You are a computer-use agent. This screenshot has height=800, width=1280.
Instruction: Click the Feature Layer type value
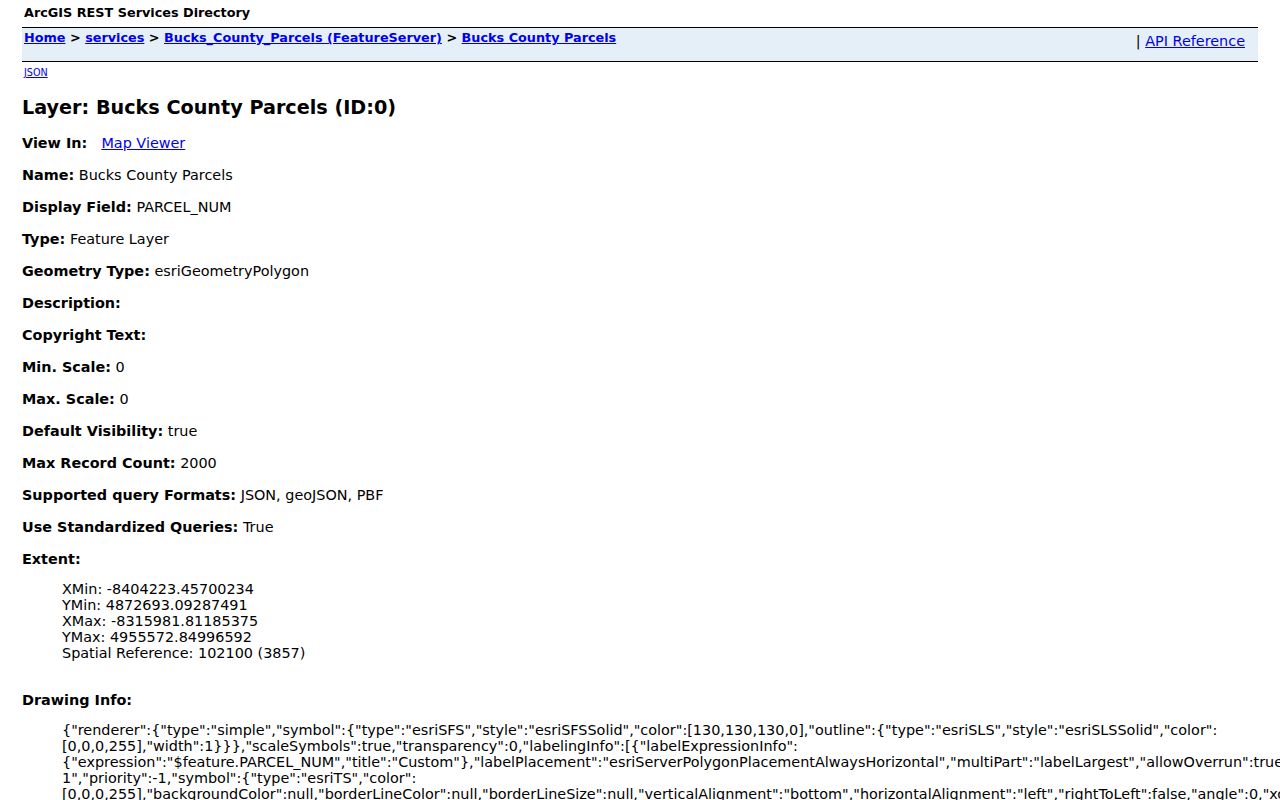[119, 239]
